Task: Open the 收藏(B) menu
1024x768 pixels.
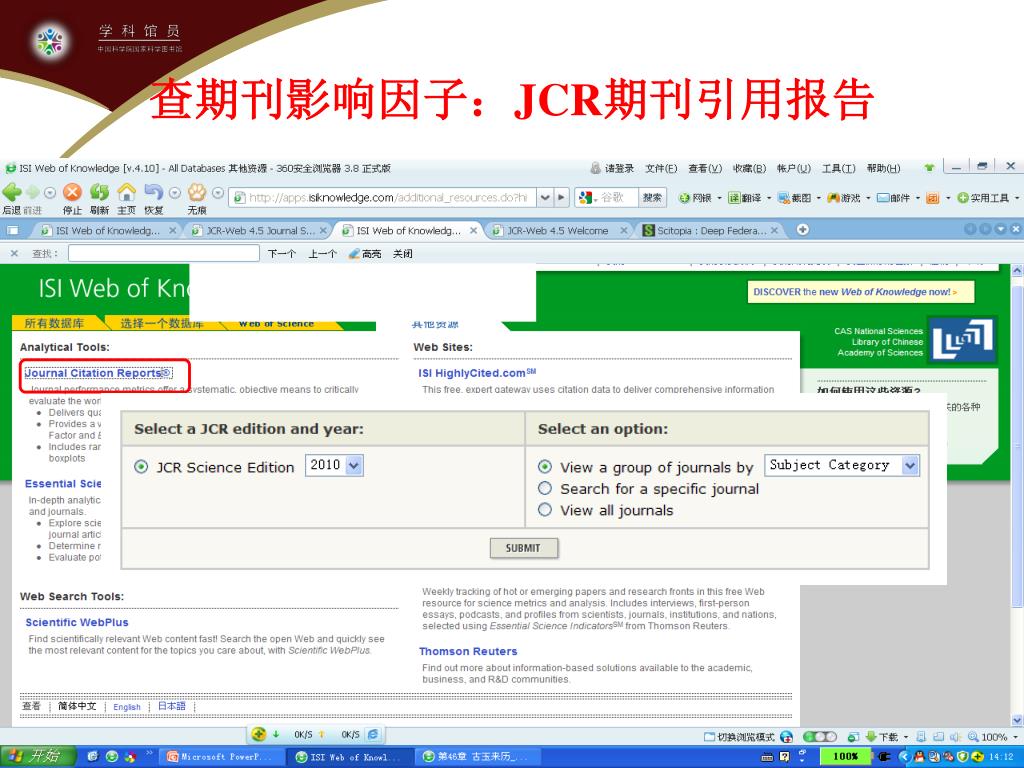Action: tap(749, 168)
